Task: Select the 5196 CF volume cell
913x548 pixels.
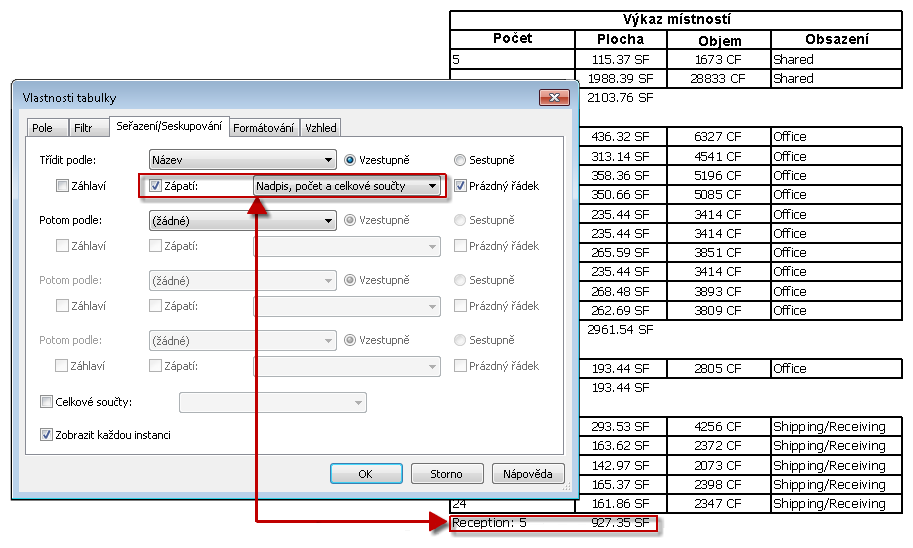Action: pyautogui.click(x=719, y=175)
